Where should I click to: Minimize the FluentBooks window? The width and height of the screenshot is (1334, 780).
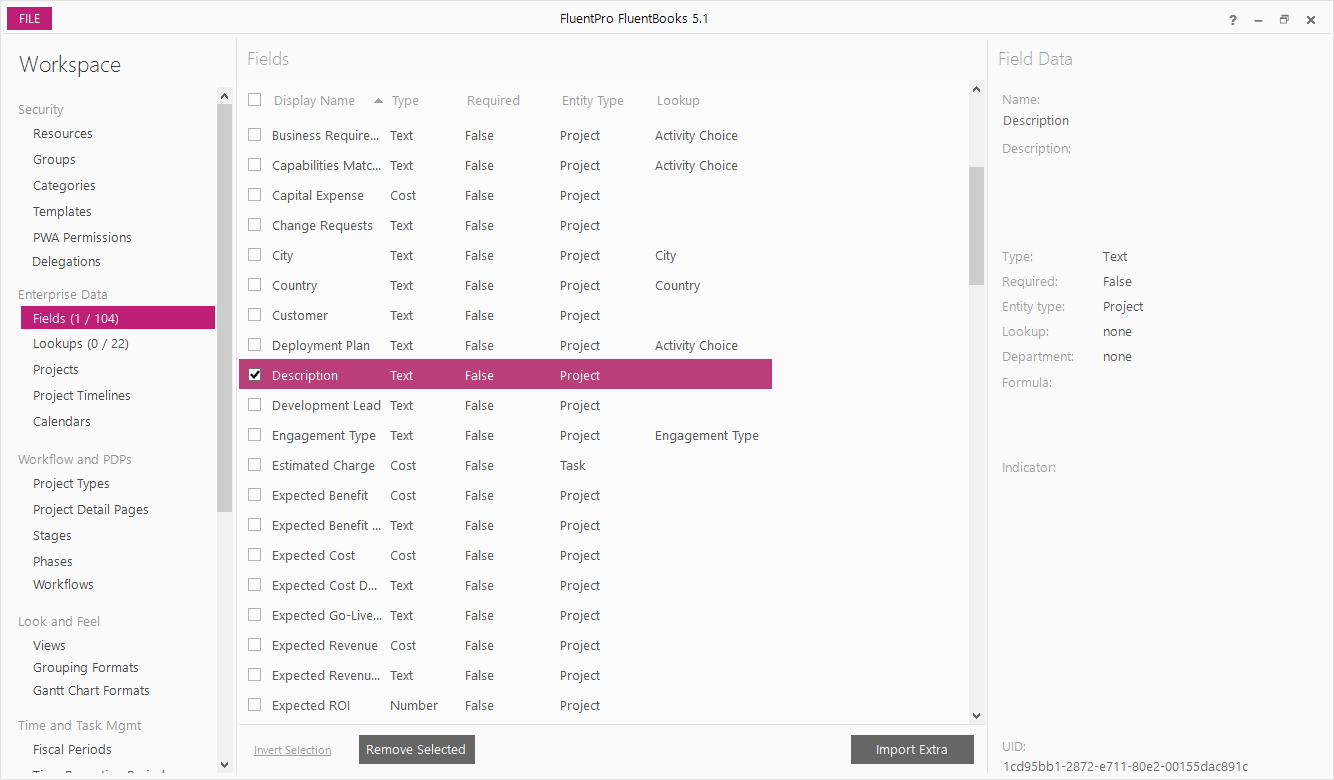pos(1258,20)
